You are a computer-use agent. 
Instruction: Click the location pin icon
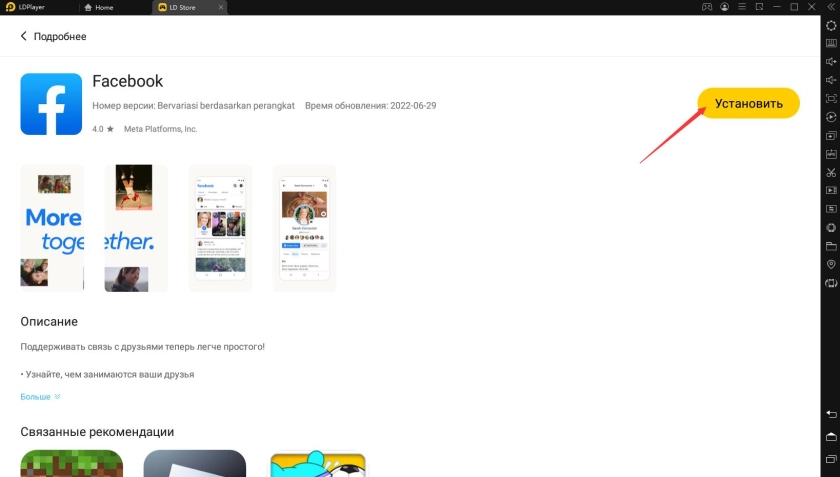click(x=830, y=265)
